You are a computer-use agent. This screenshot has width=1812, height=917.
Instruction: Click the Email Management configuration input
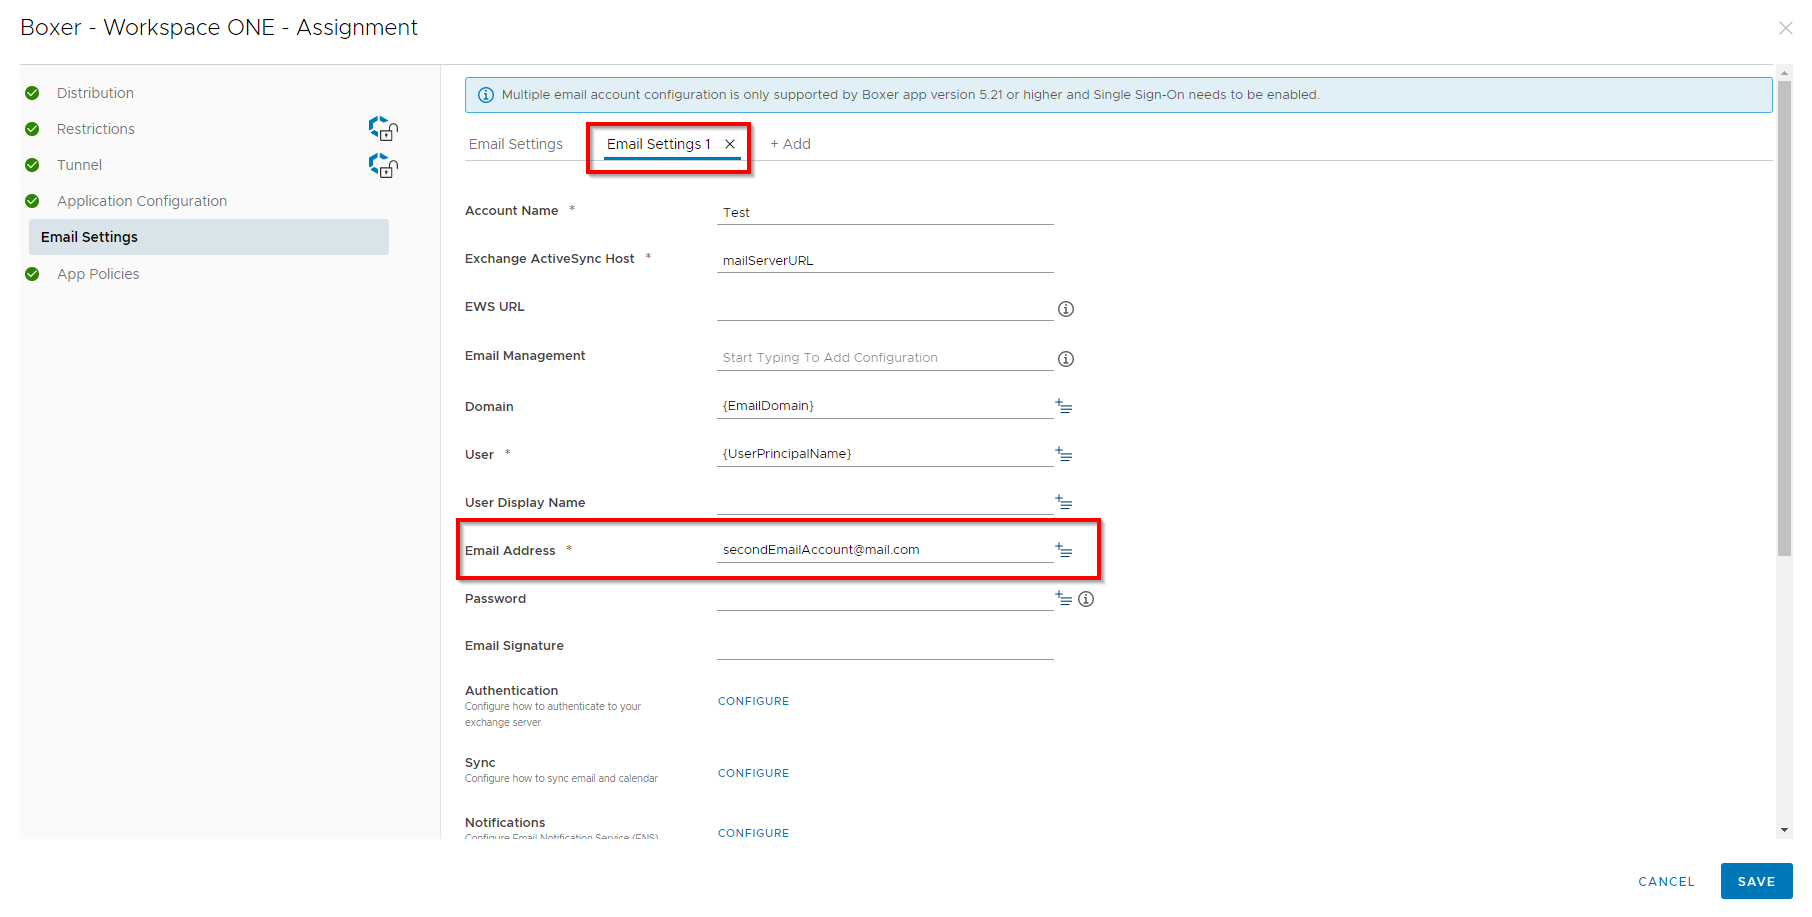(884, 358)
